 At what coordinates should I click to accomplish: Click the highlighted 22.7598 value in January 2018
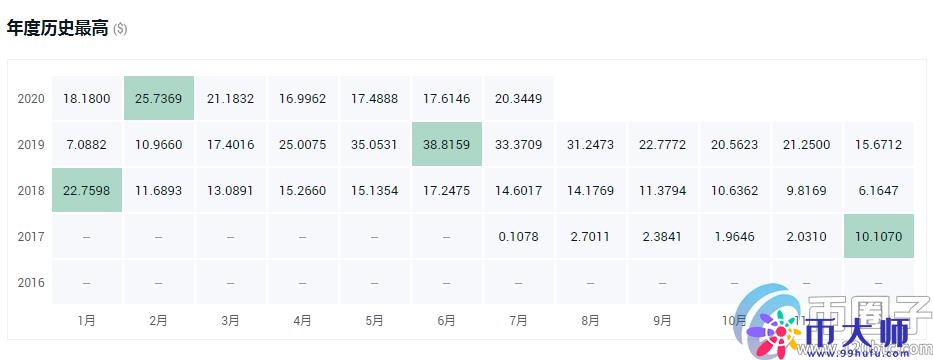pos(87,190)
